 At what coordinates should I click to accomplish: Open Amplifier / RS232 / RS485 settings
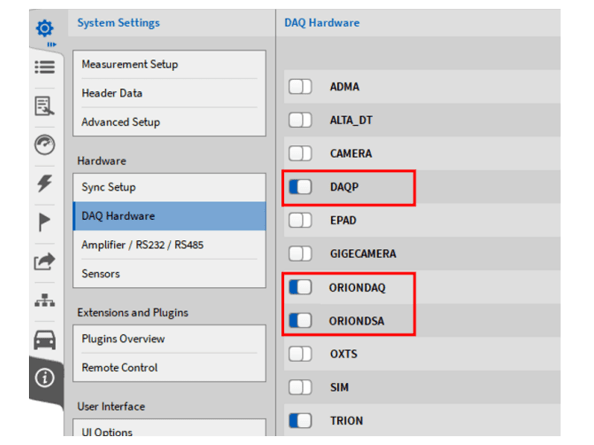click(169, 245)
